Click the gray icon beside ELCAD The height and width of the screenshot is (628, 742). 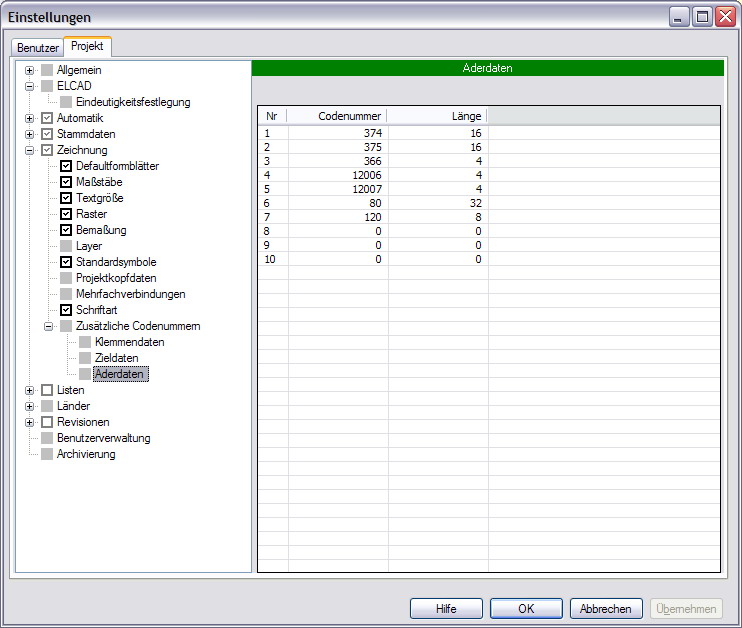(x=47, y=87)
